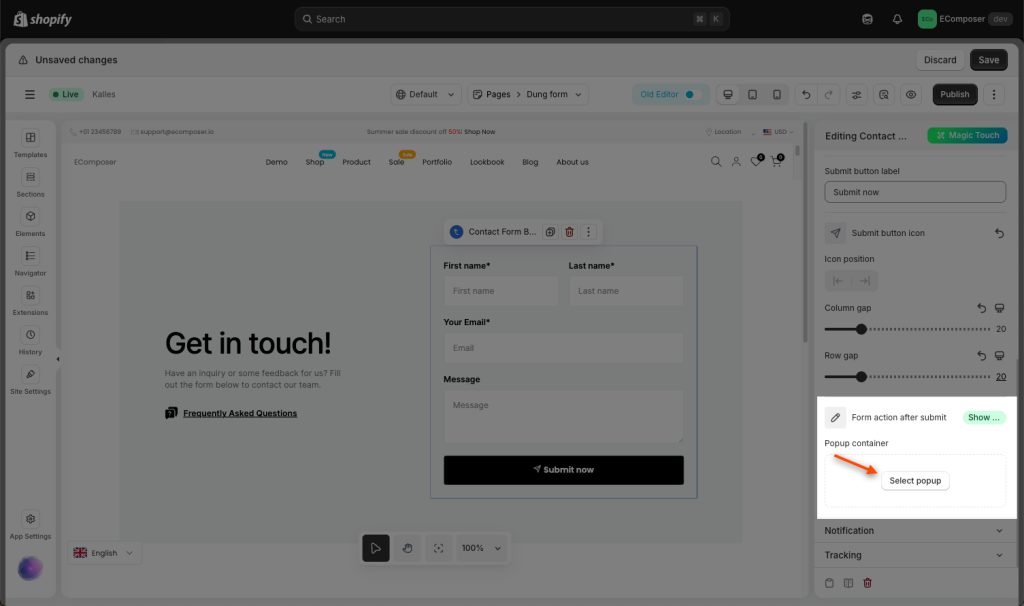
Task: Select desktop device view
Action: click(x=728, y=95)
